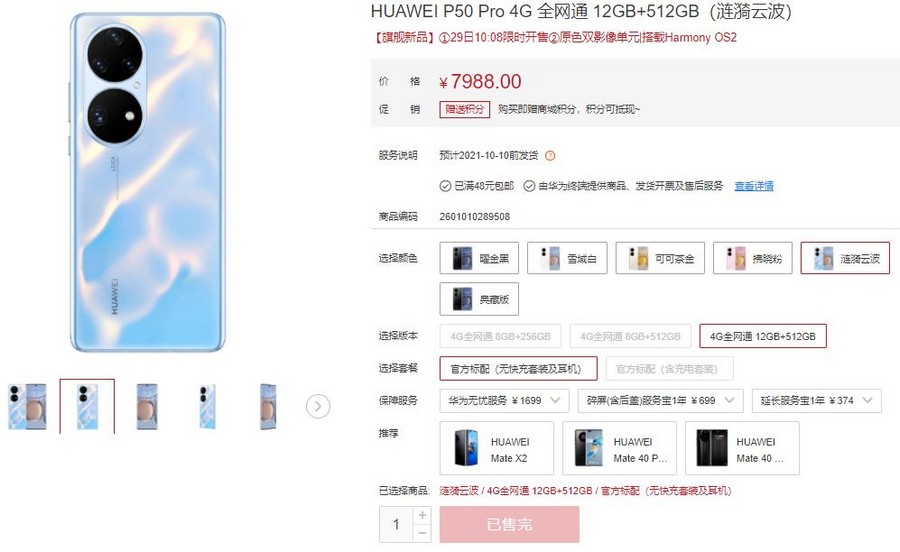Select the 4G全网通 12GB+512GB version
900x552 pixels.
point(763,336)
